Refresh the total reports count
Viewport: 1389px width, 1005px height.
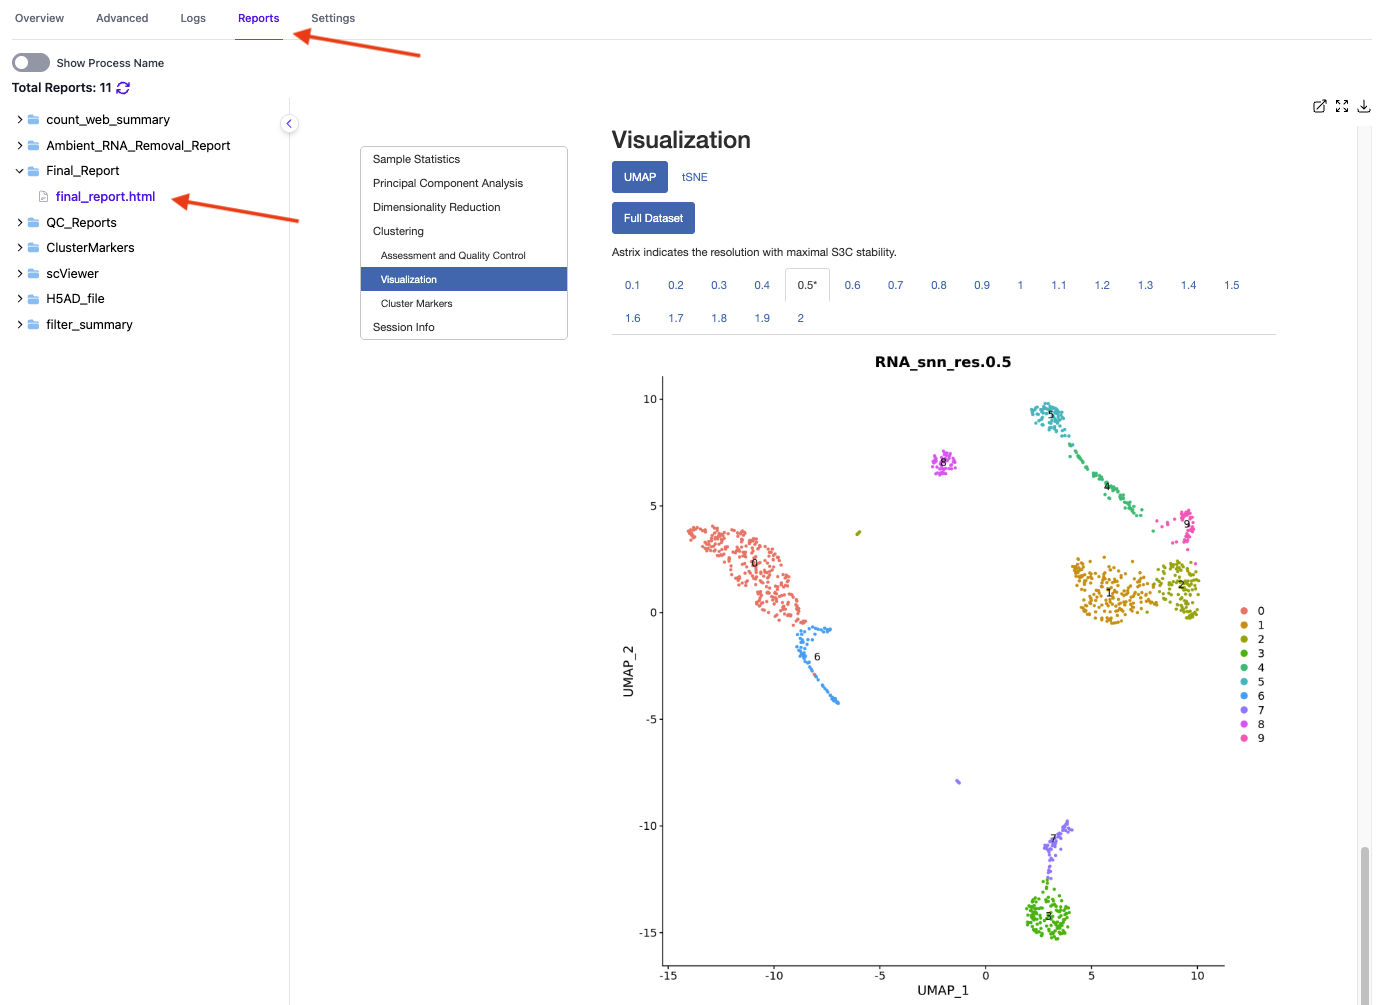(123, 88)
